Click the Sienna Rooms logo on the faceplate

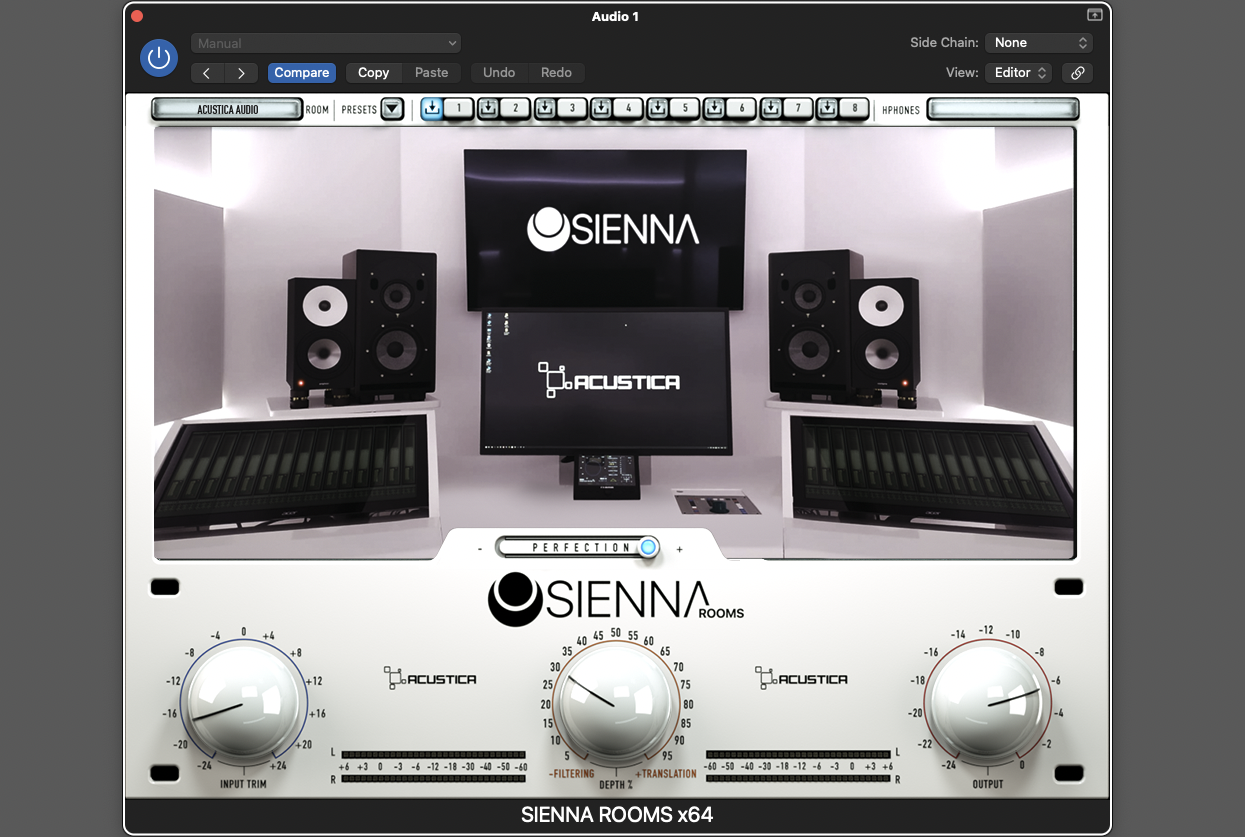[613, 598]
